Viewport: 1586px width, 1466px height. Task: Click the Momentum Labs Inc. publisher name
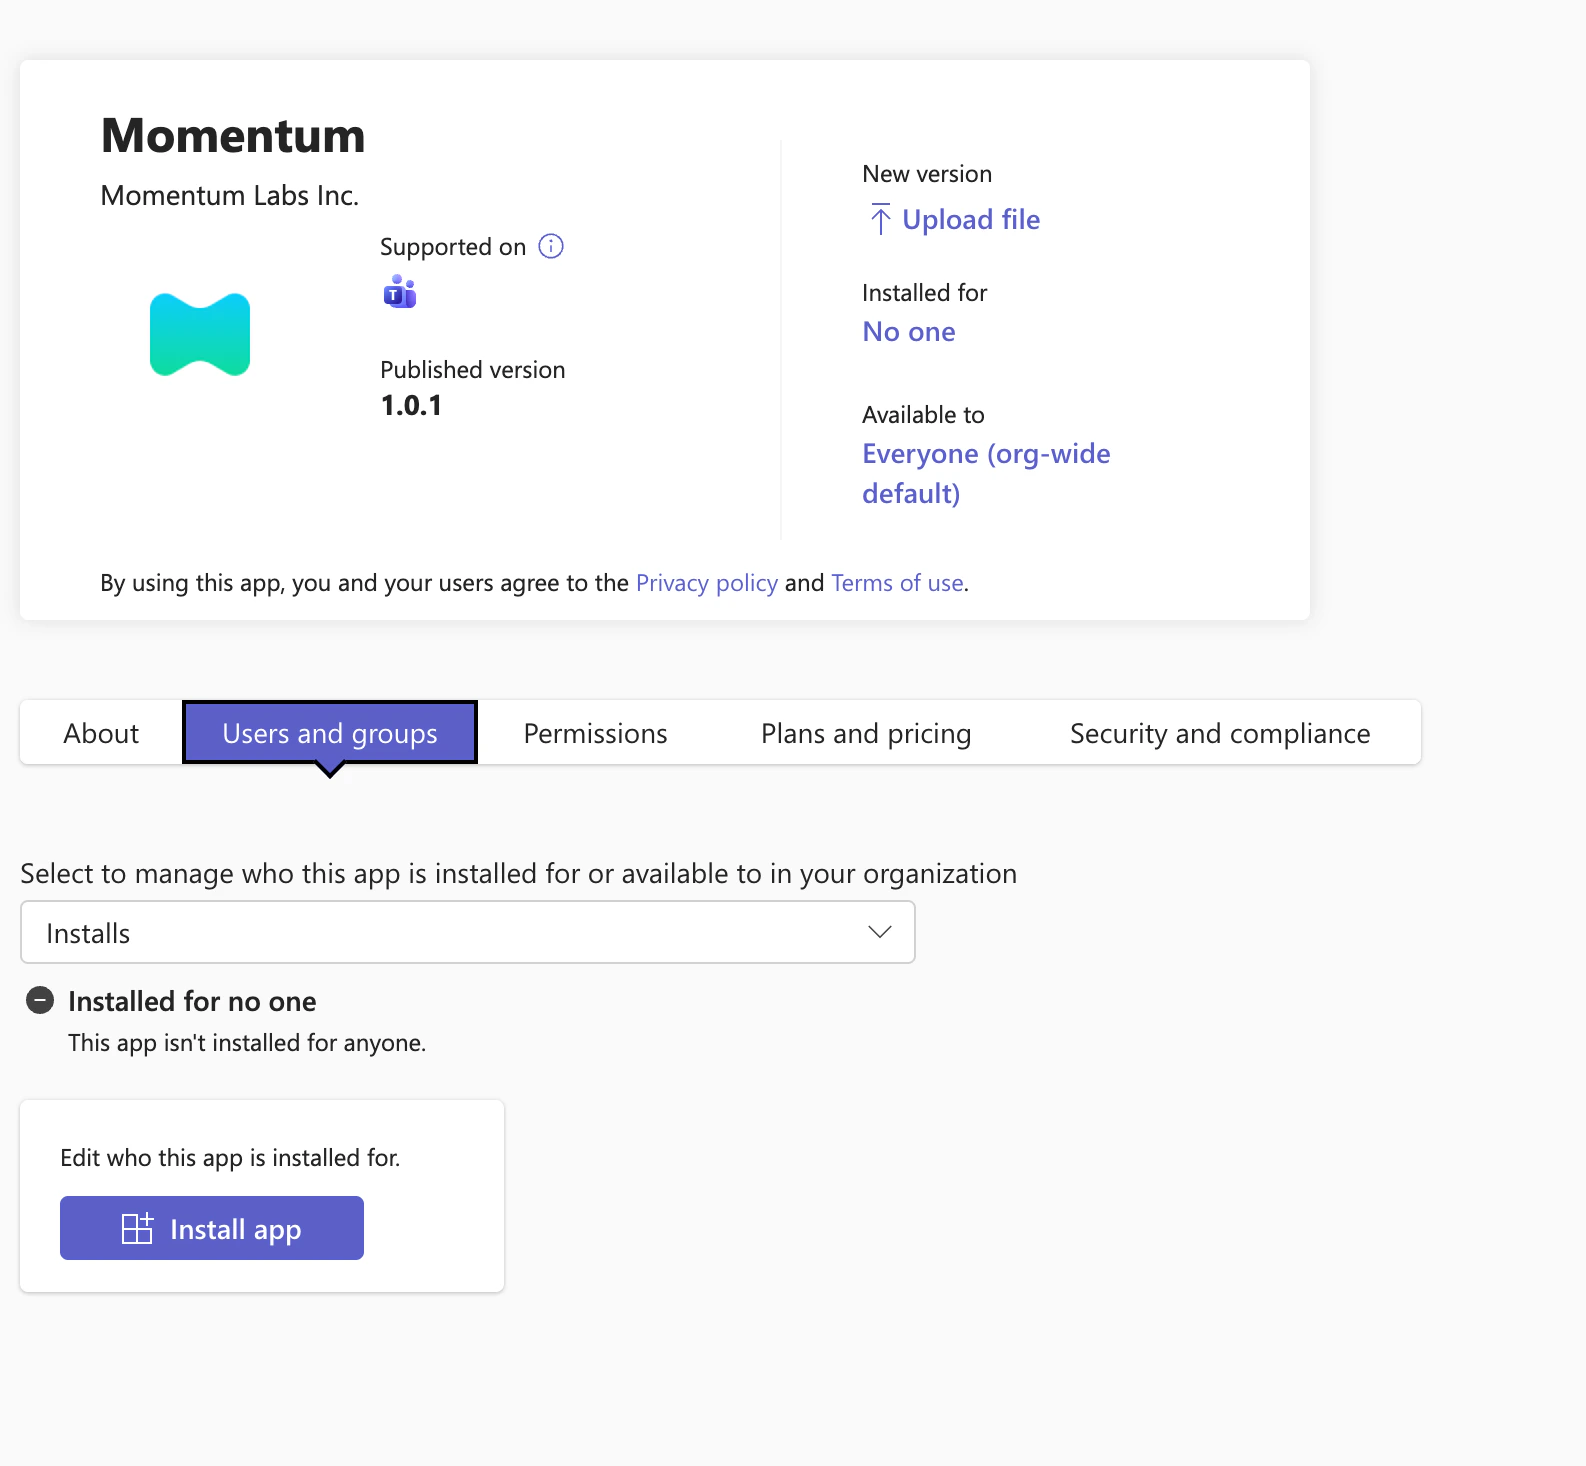point(230,195)
